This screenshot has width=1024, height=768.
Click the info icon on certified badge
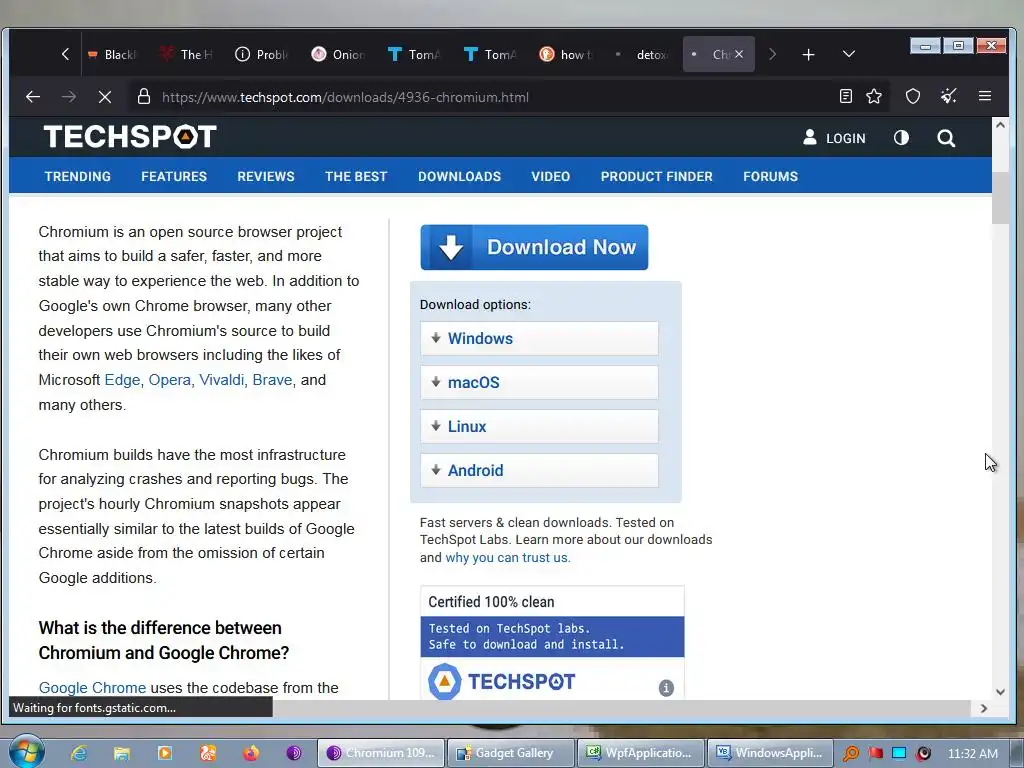(x=666, y=688)
